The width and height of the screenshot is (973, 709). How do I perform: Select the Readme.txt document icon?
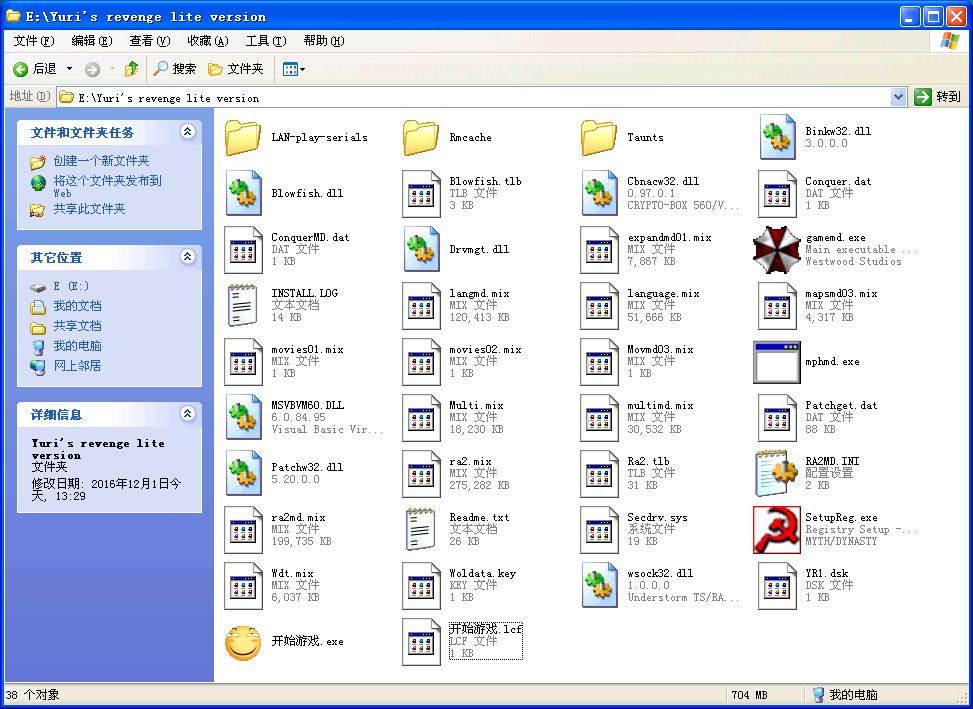tap(421, 529)
